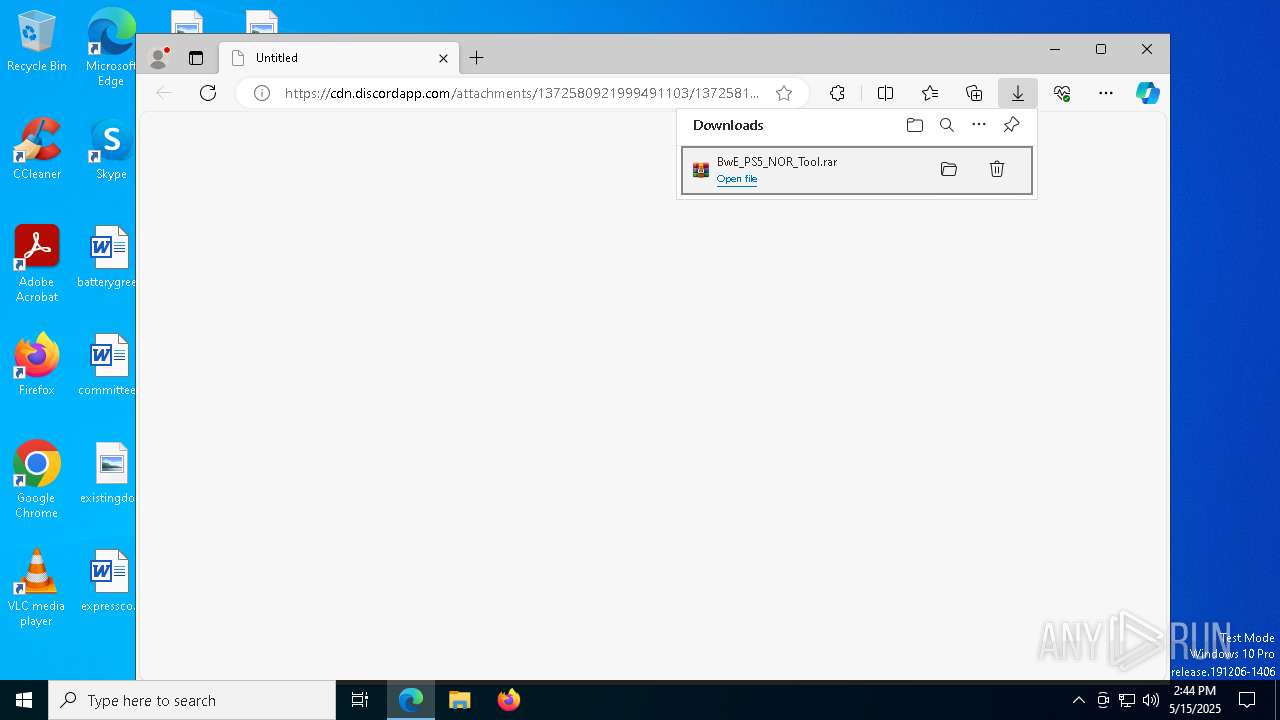
Task: Click Edge icon in taskbar
Action: [411, 700]
